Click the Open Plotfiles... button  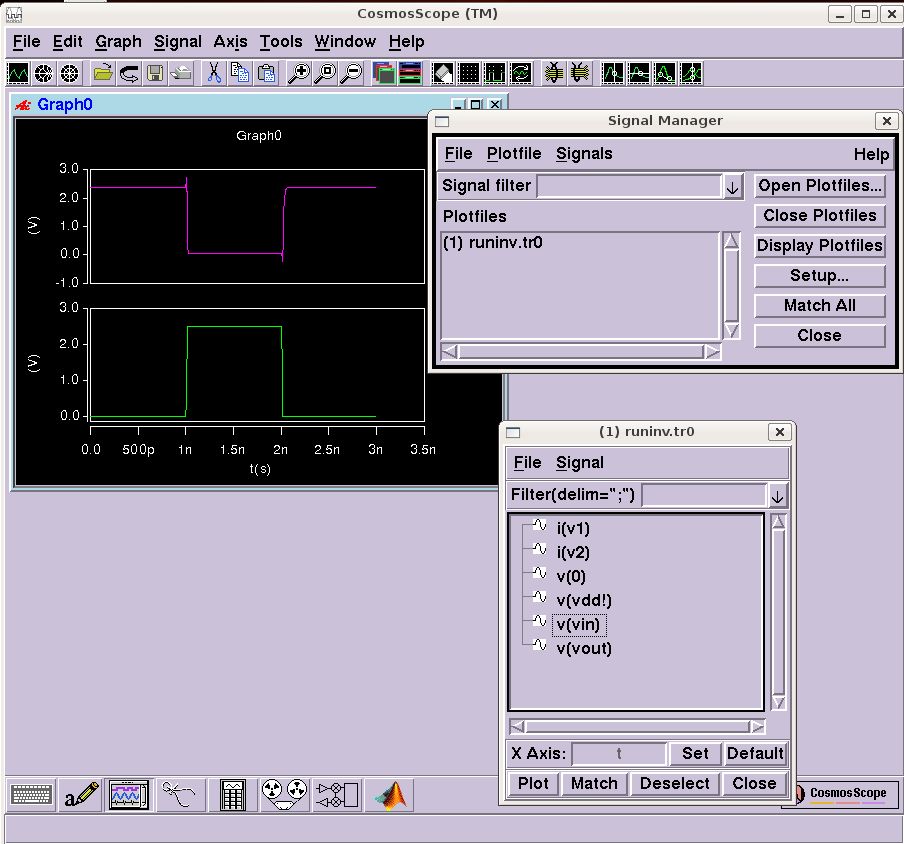[x=819, y=185]
